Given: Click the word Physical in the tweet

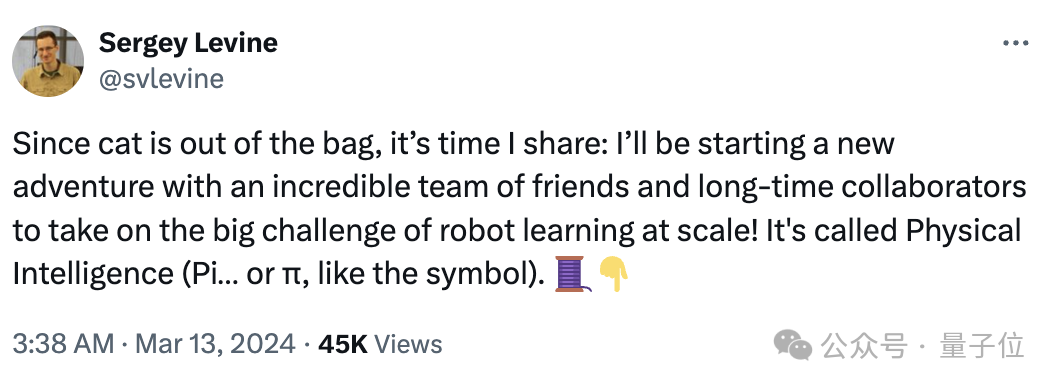Looking at the screenshot, I should 964,231.
